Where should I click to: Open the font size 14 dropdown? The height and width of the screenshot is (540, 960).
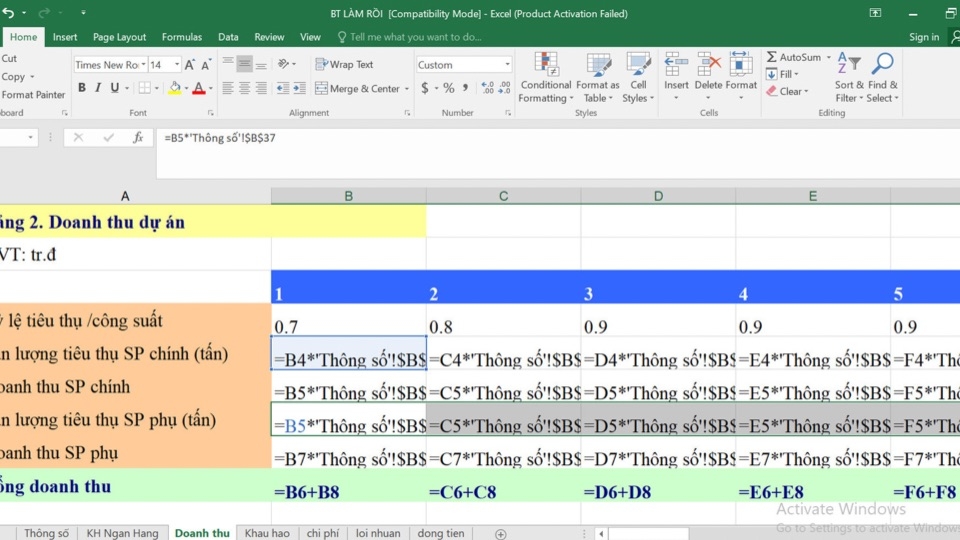(x=178, y=65)
